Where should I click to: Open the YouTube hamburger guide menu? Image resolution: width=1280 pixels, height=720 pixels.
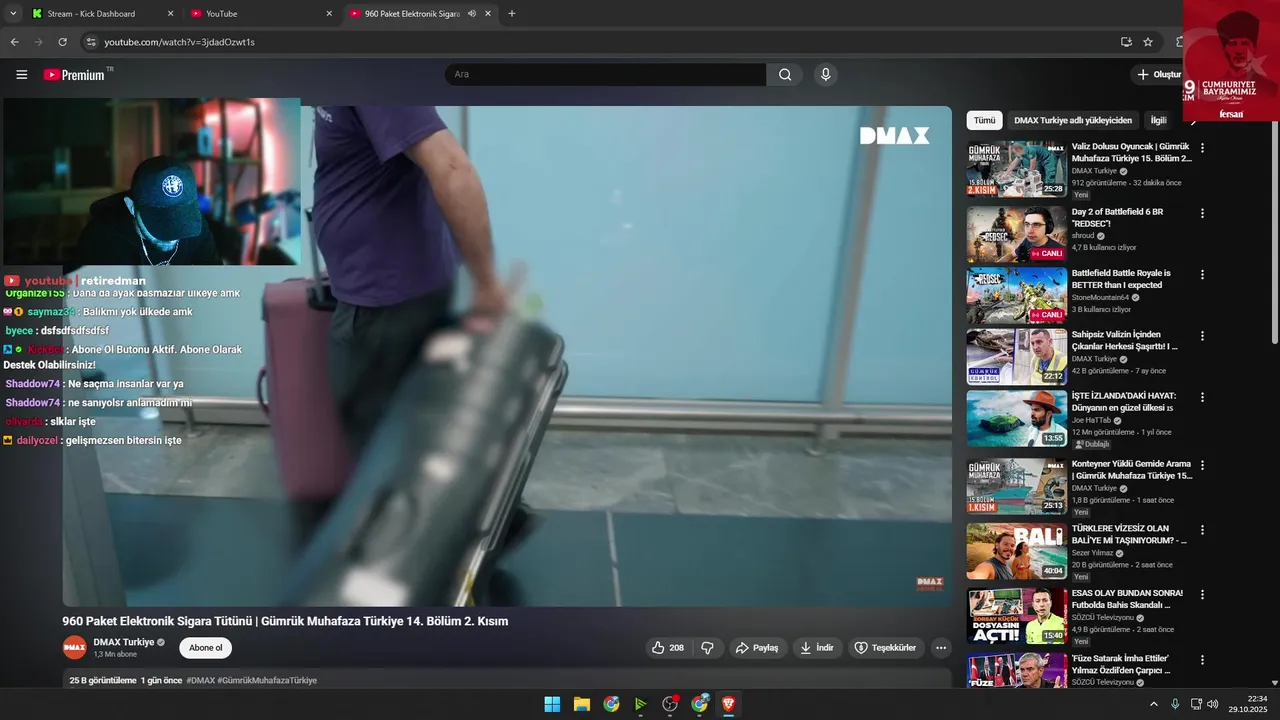[x=21, y=74]
